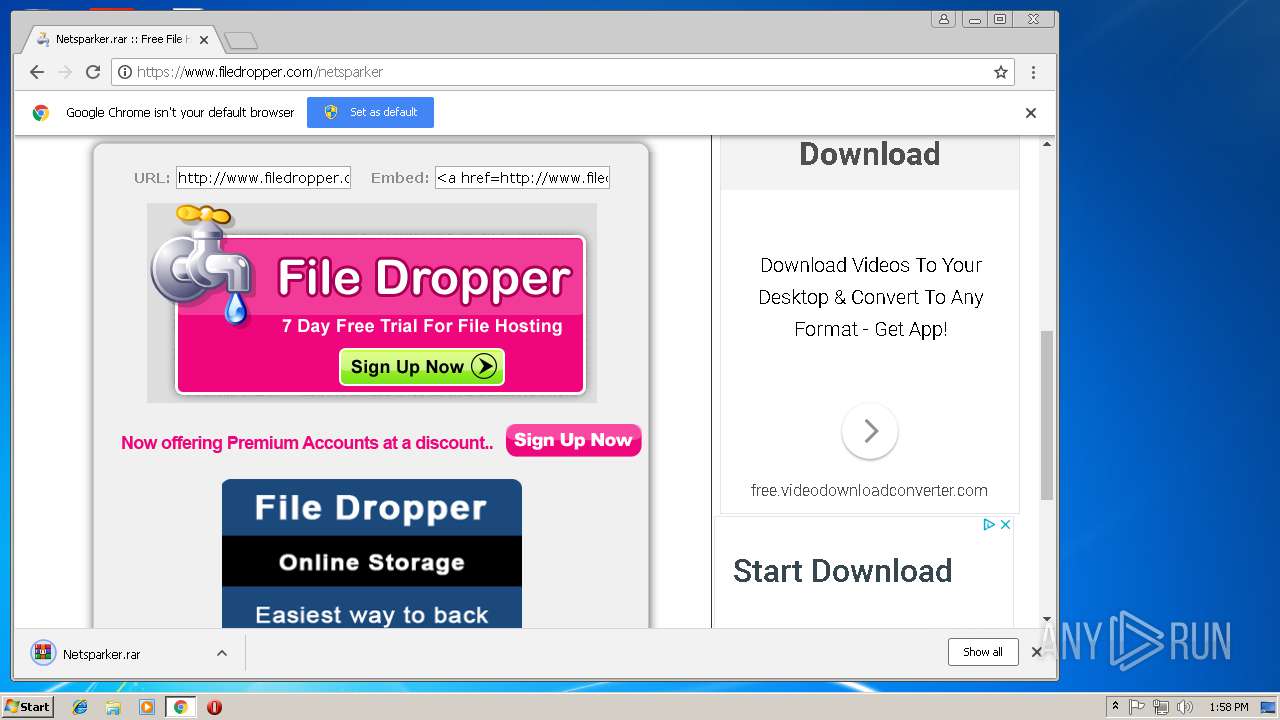
Task: Switch to Chrome taskbar button
Action: 180,707
